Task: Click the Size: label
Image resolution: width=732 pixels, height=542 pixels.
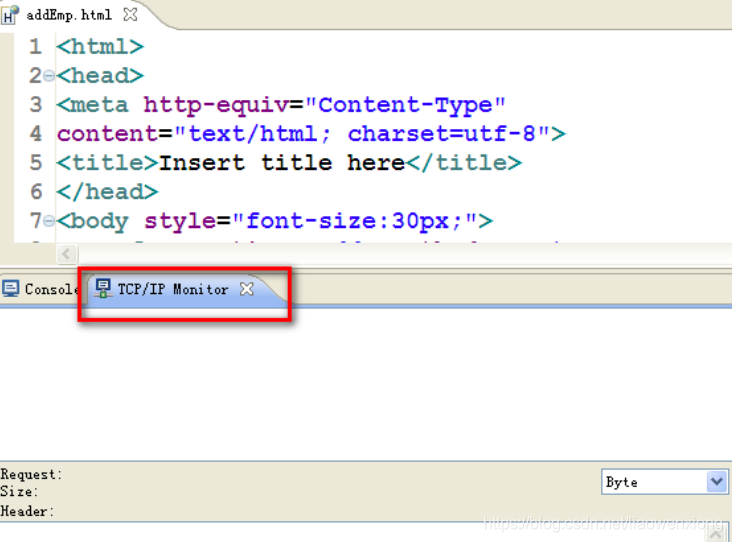Action: coord(19,492)
